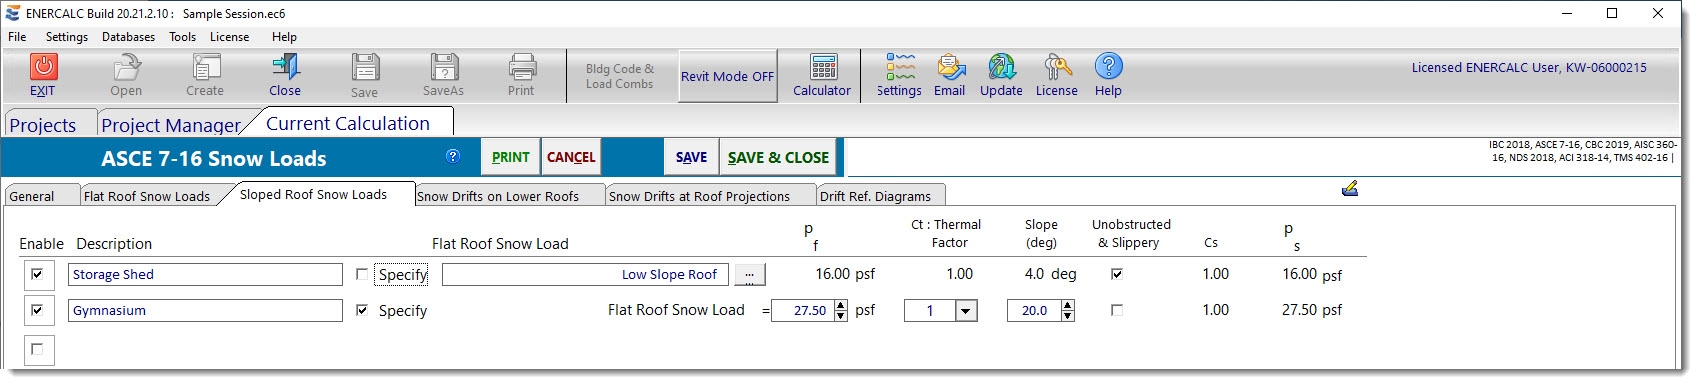Click the Email envelope icon
1697x384 pixels.
pos(950,67)
